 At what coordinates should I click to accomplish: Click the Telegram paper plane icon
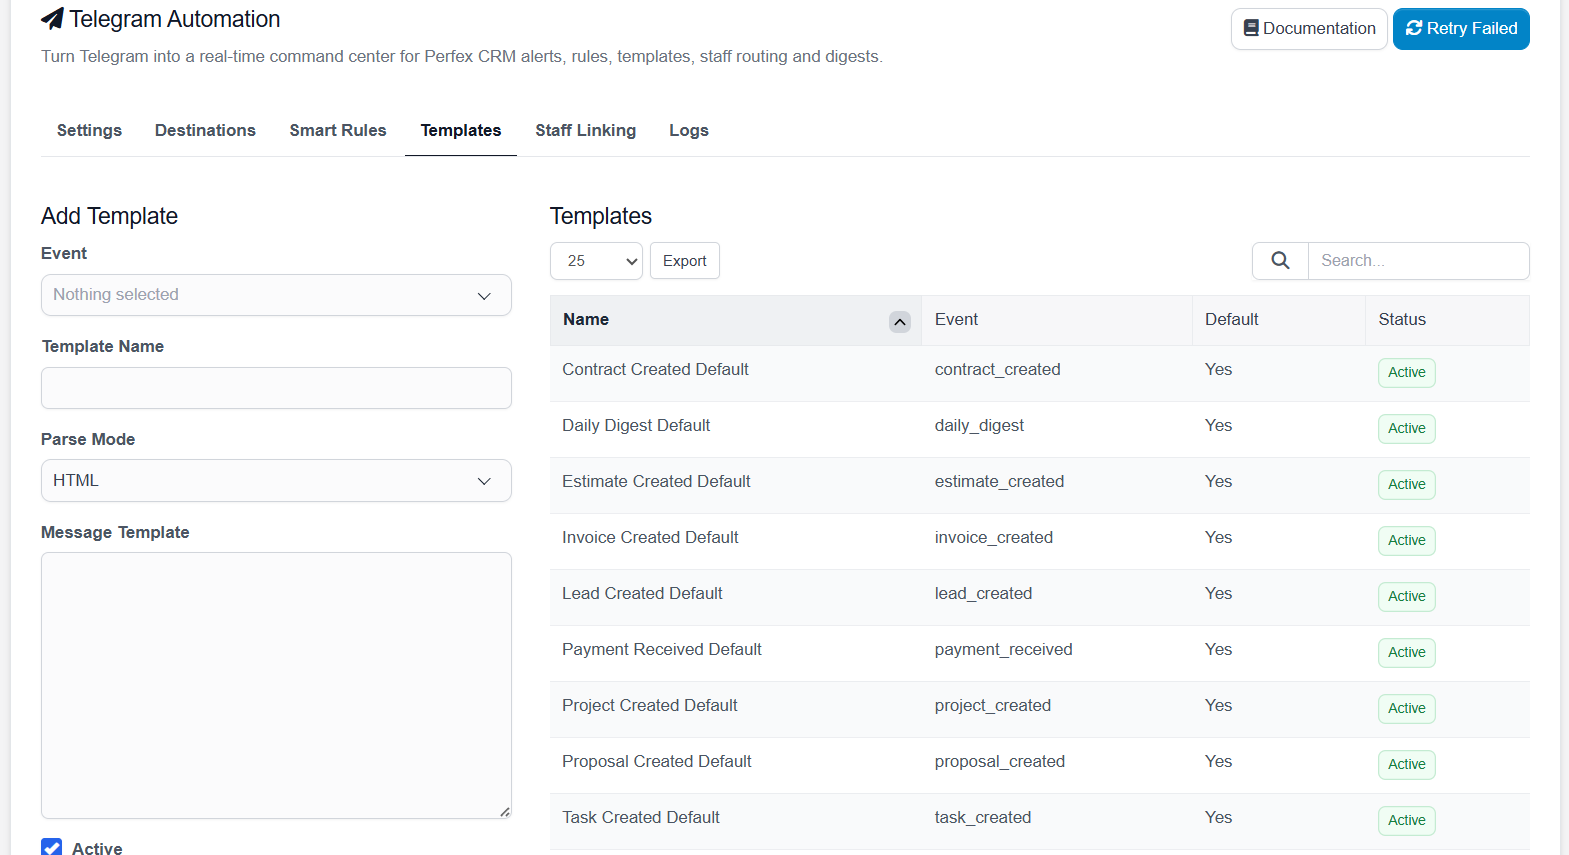tap(53, 19)
